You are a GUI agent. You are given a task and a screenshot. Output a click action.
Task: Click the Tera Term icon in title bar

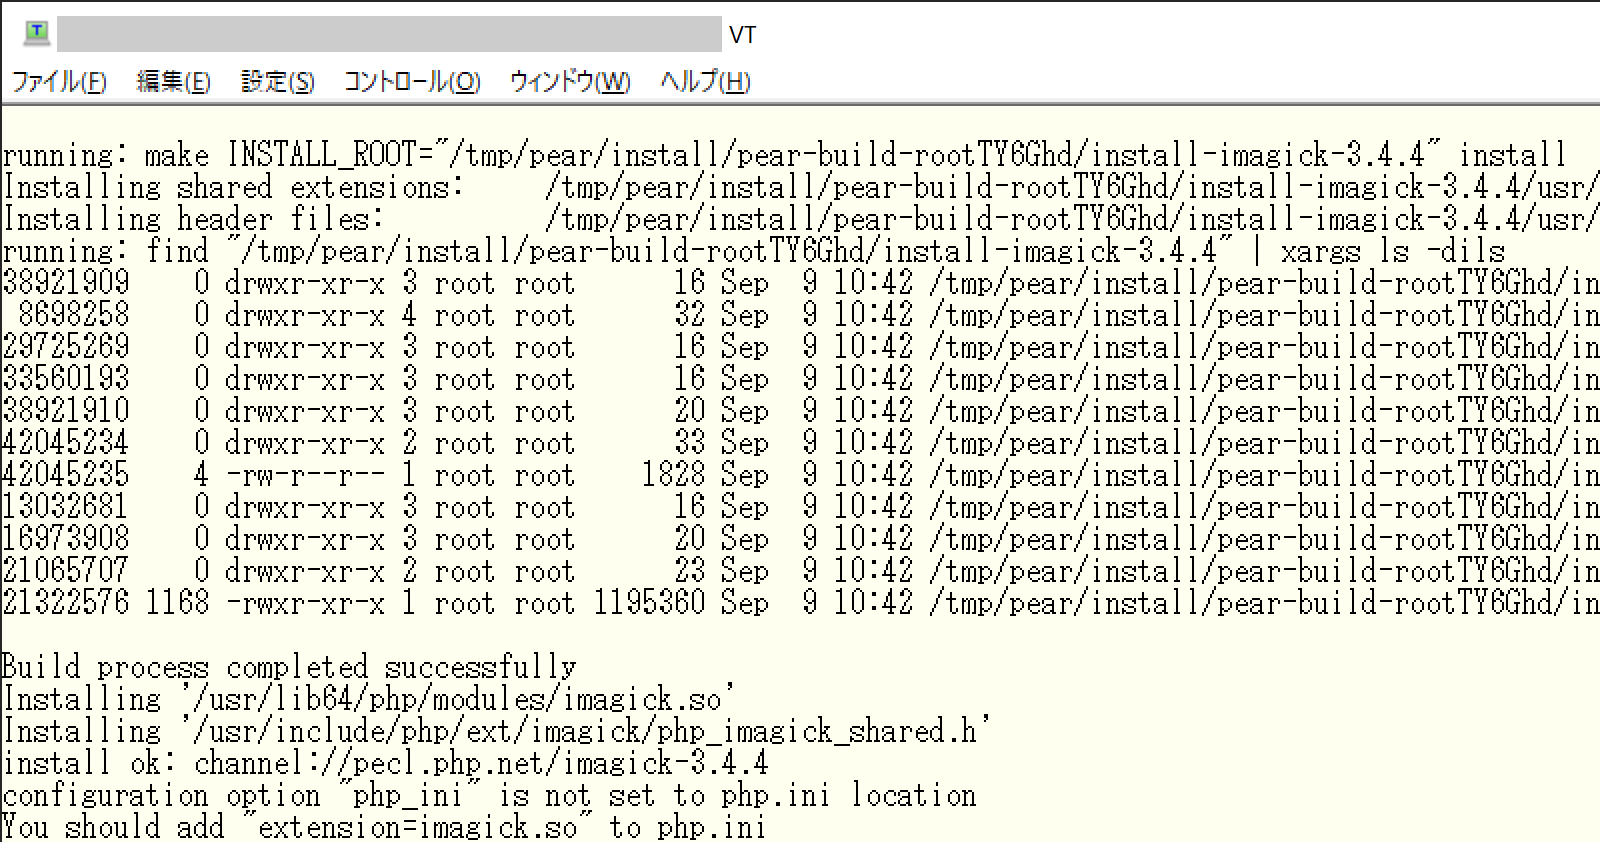coord(37,33)
